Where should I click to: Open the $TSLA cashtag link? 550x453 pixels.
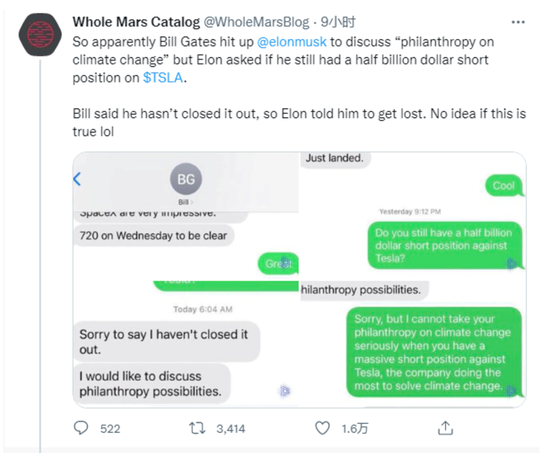[163, 78]
